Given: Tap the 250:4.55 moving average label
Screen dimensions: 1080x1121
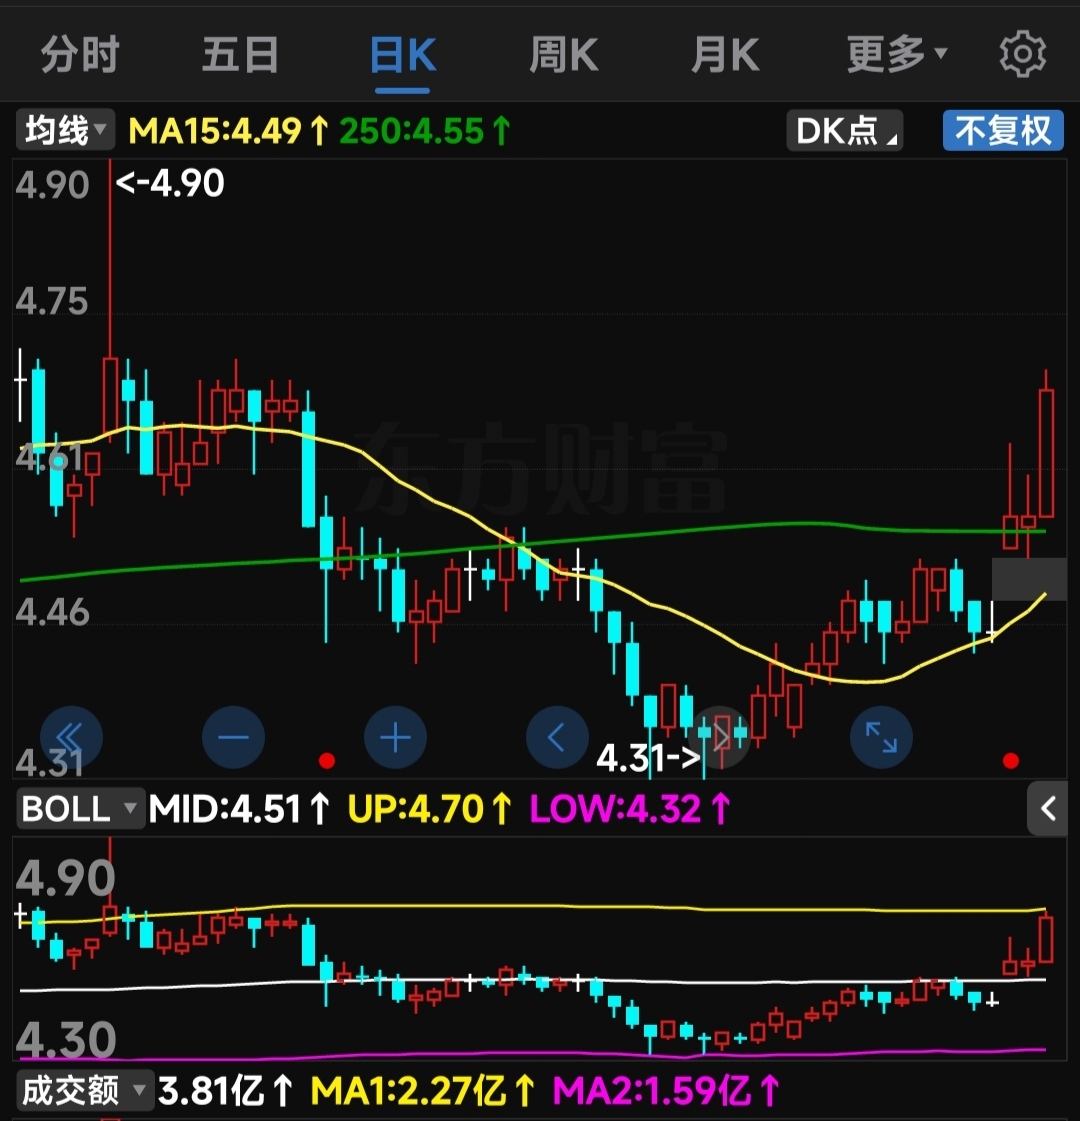Looking at the screenshot, I should click(x=425, y=131).
